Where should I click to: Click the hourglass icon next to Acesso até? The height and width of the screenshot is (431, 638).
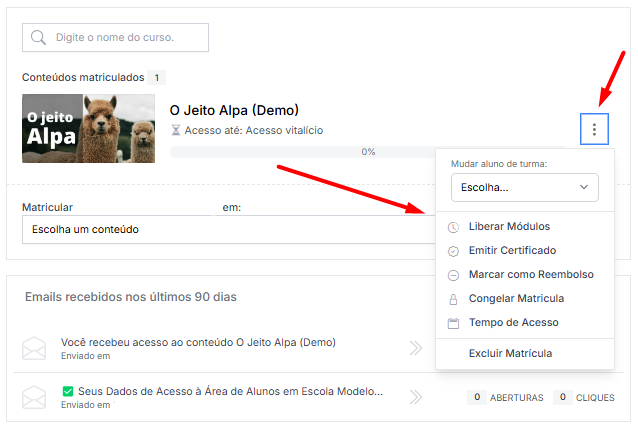pyautogui.click(x=175, y=130)
